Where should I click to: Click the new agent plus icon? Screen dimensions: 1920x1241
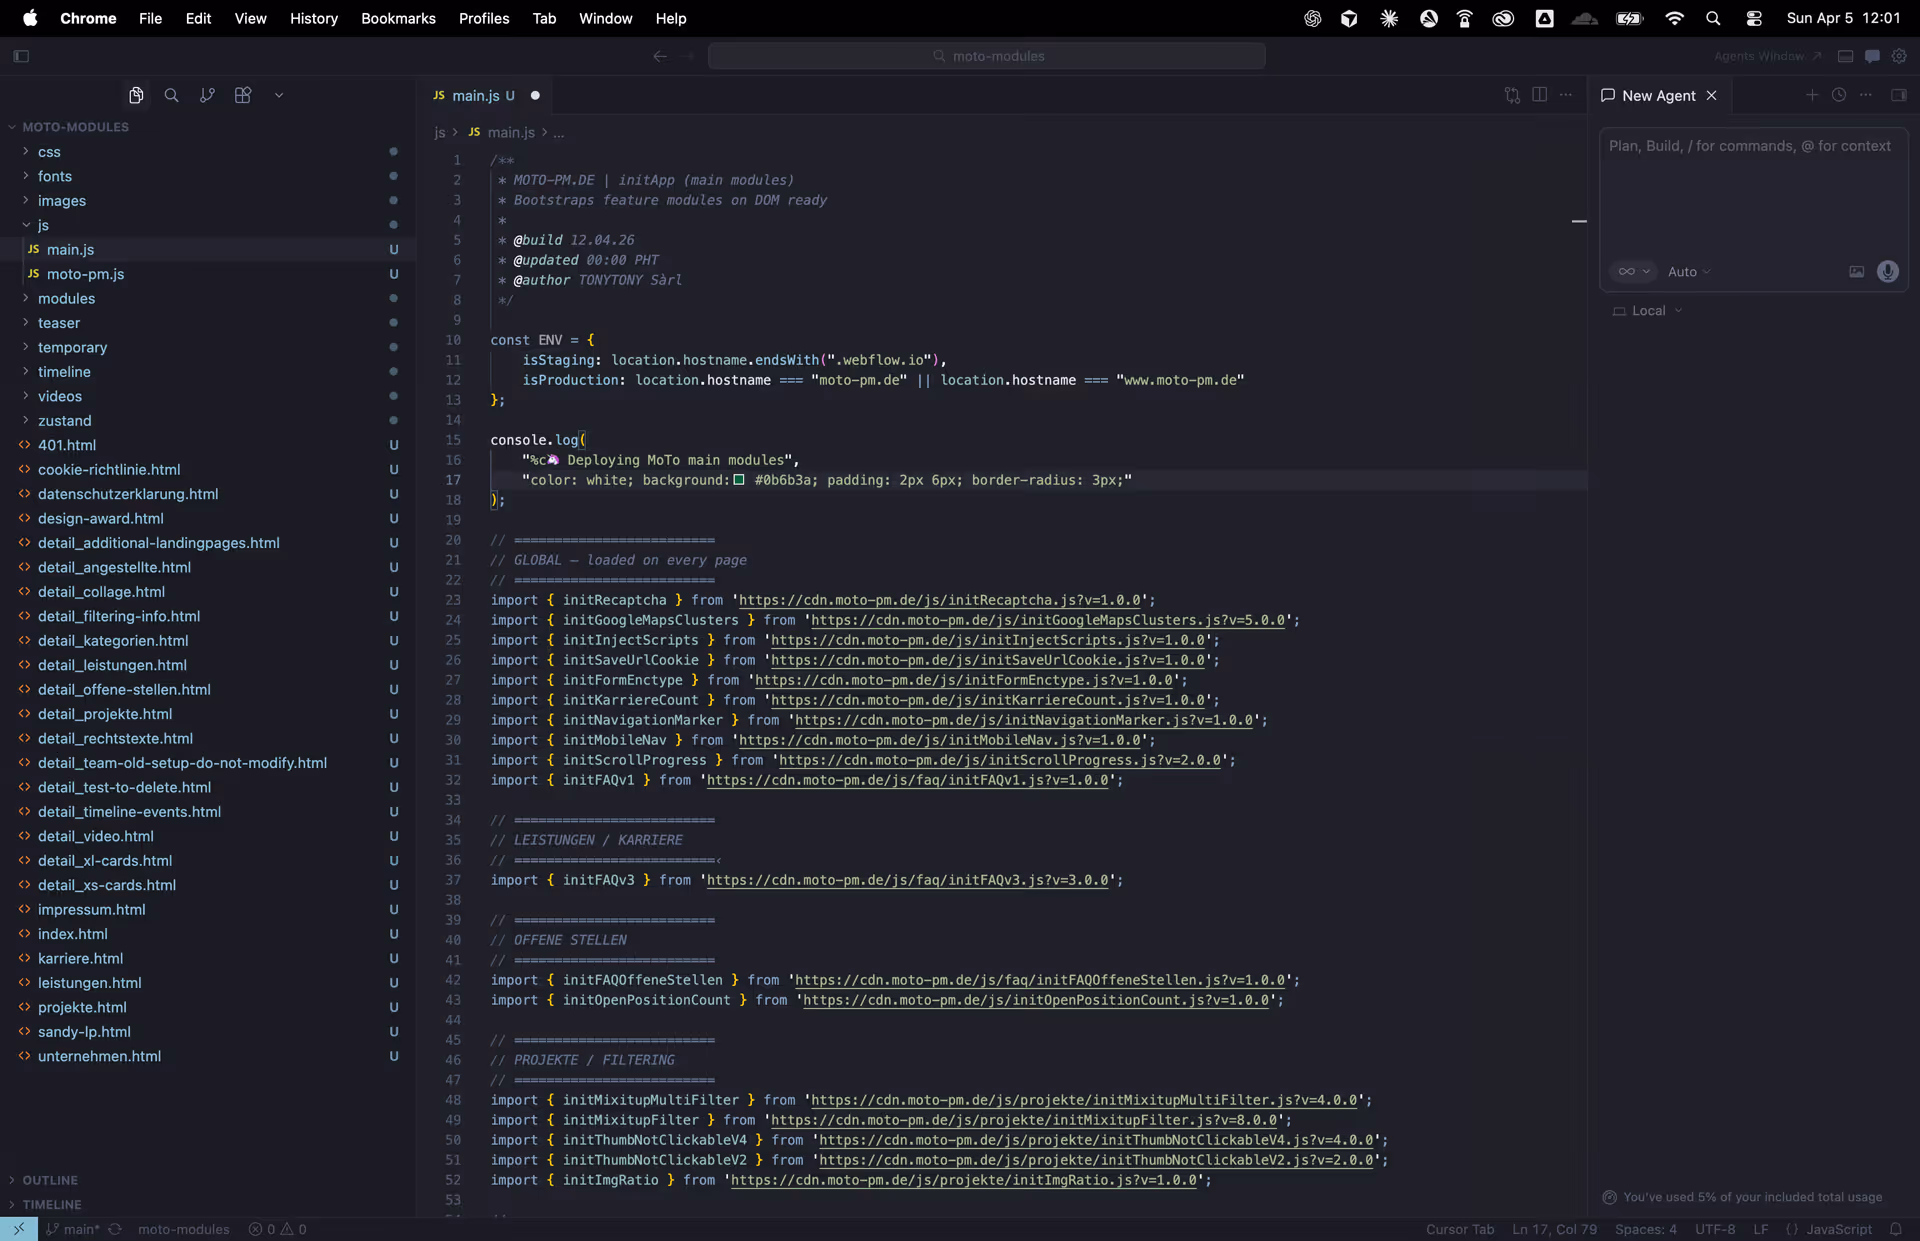[1811, 95]
